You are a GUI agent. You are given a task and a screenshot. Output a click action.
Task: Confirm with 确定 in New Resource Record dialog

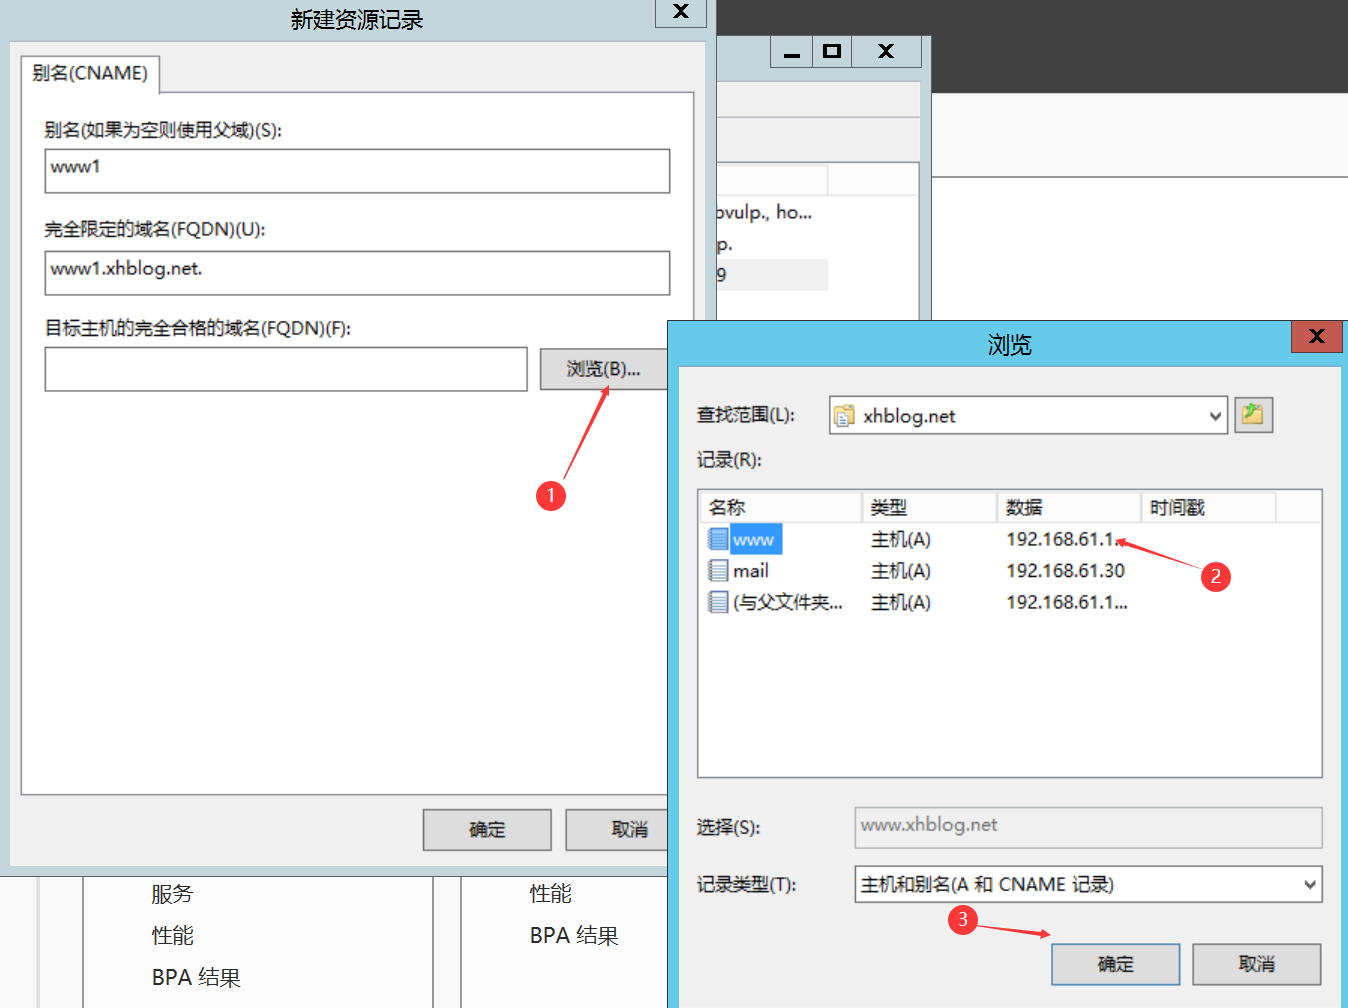coord(487,829)
